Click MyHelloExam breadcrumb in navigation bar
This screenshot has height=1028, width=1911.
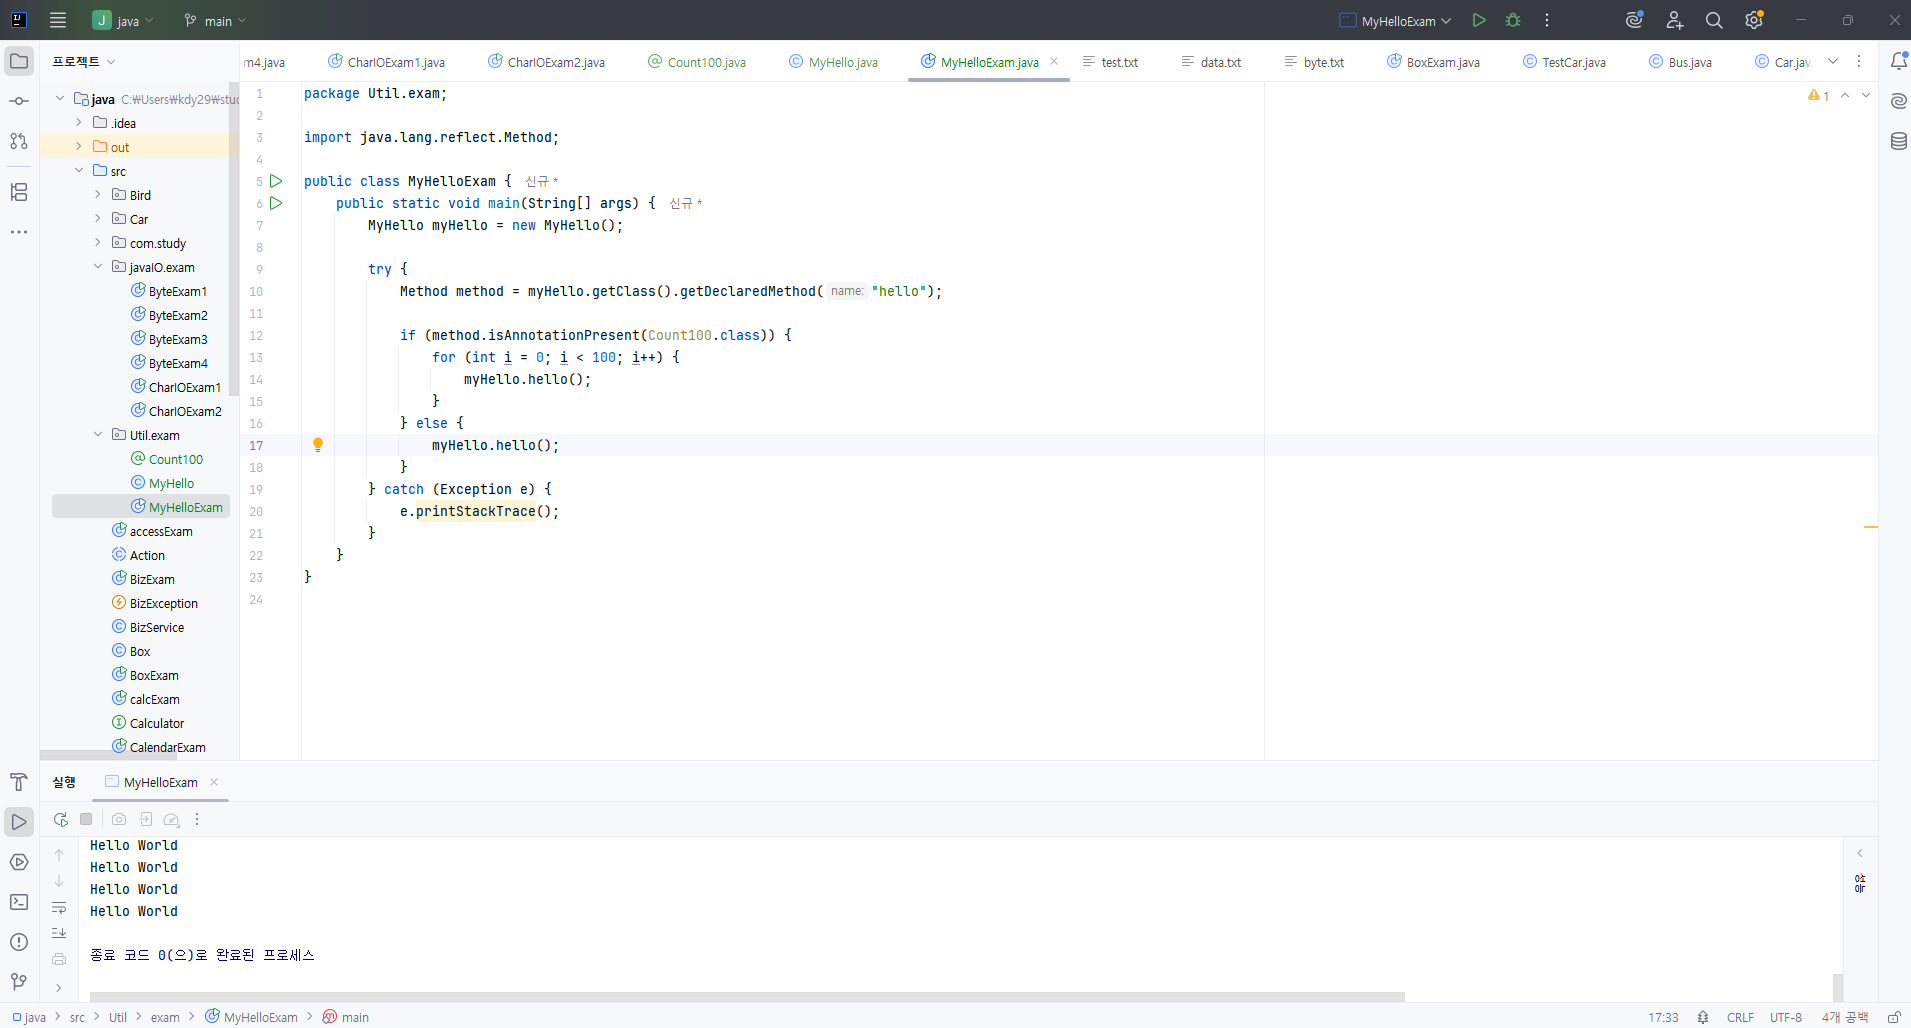252,1017
